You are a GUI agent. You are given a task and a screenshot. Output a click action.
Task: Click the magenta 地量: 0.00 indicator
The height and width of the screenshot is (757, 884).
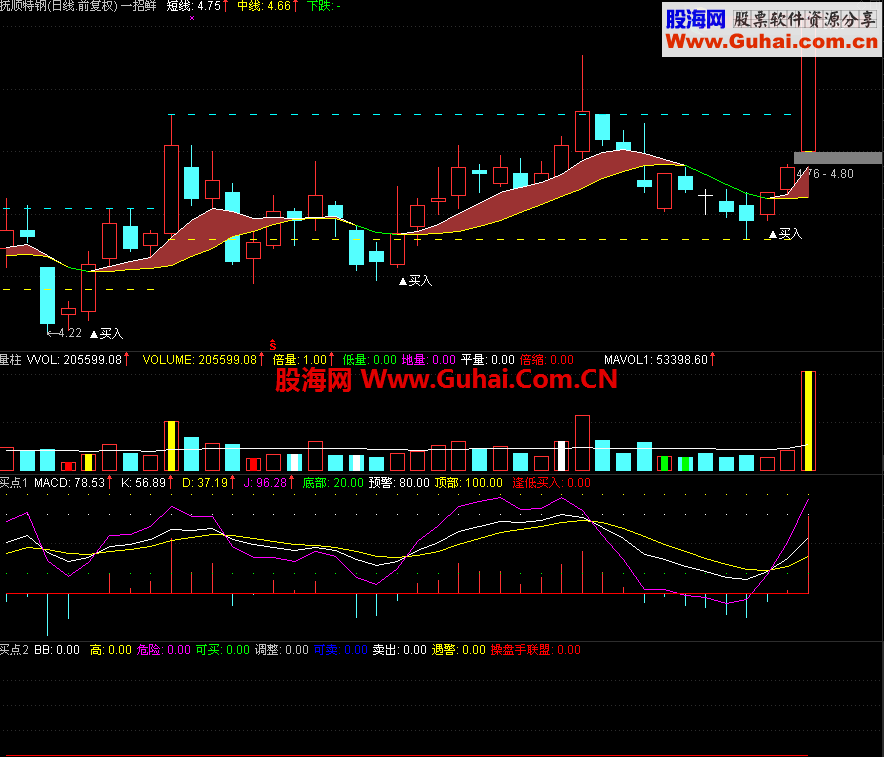pos(428,360)
